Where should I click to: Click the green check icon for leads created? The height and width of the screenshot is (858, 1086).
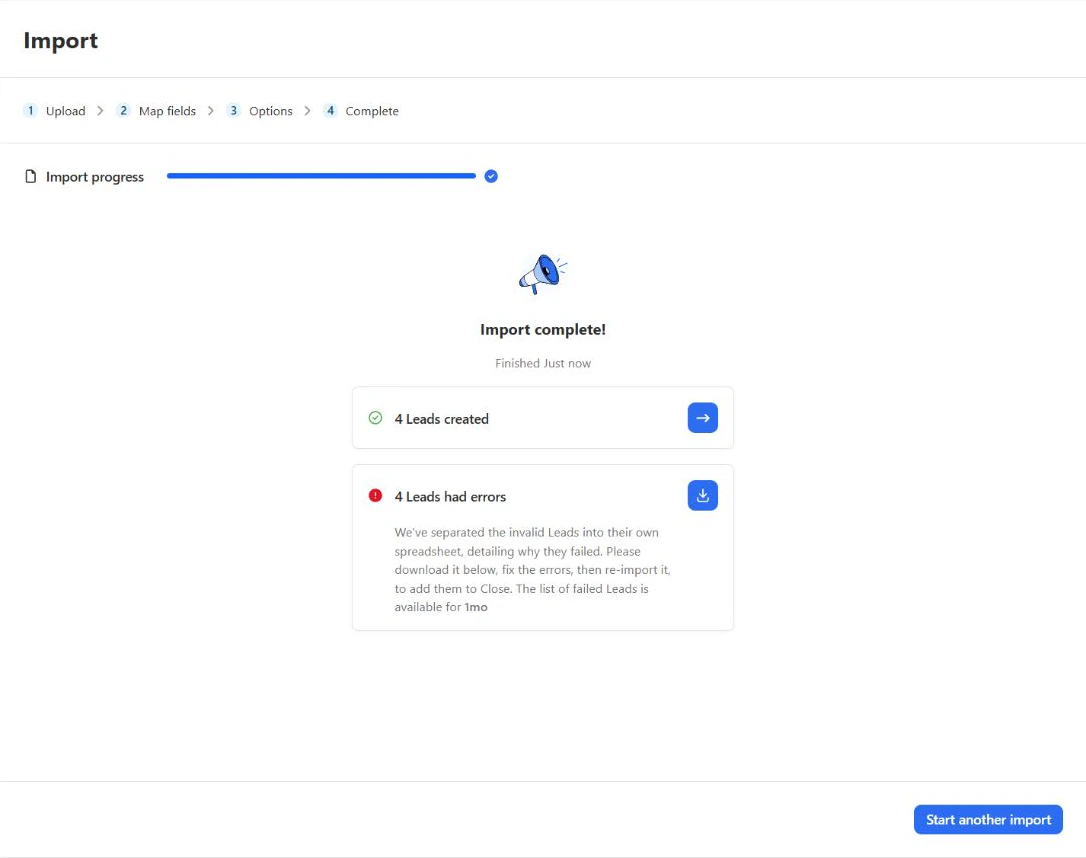coord(375,418)
